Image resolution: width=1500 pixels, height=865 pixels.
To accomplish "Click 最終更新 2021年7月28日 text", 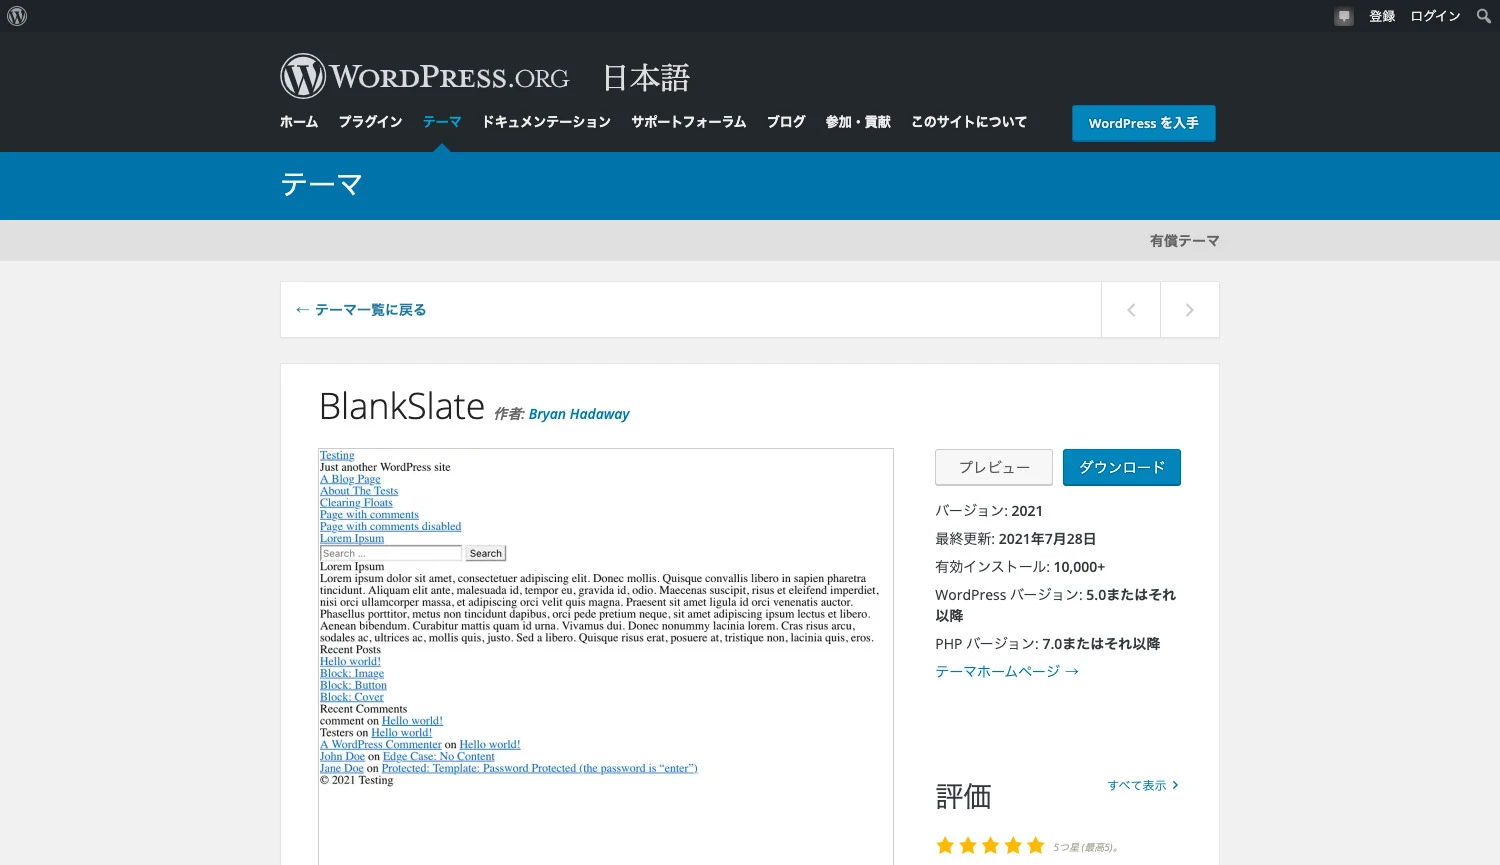I will (1016, 539).
